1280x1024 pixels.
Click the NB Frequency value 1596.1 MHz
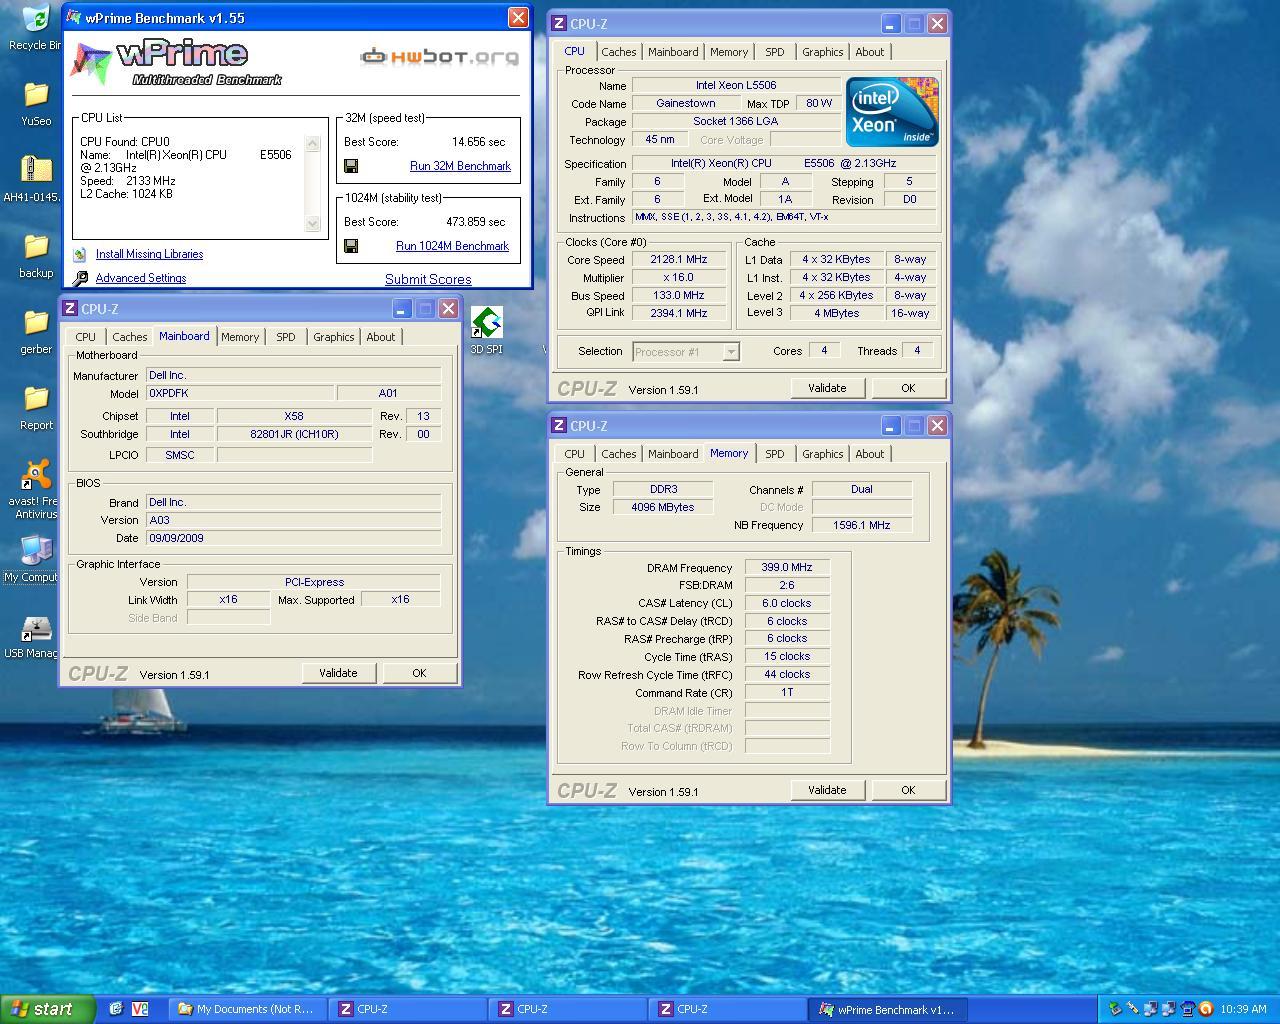tap(862, 525)
